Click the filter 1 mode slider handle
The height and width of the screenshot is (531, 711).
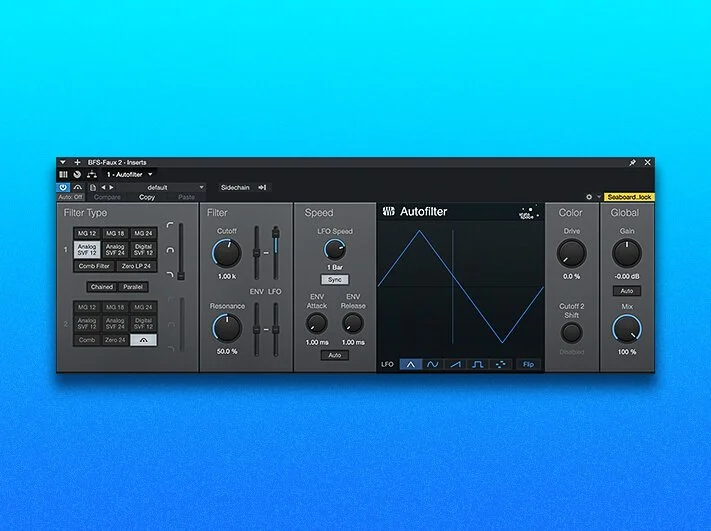[181, 276]
